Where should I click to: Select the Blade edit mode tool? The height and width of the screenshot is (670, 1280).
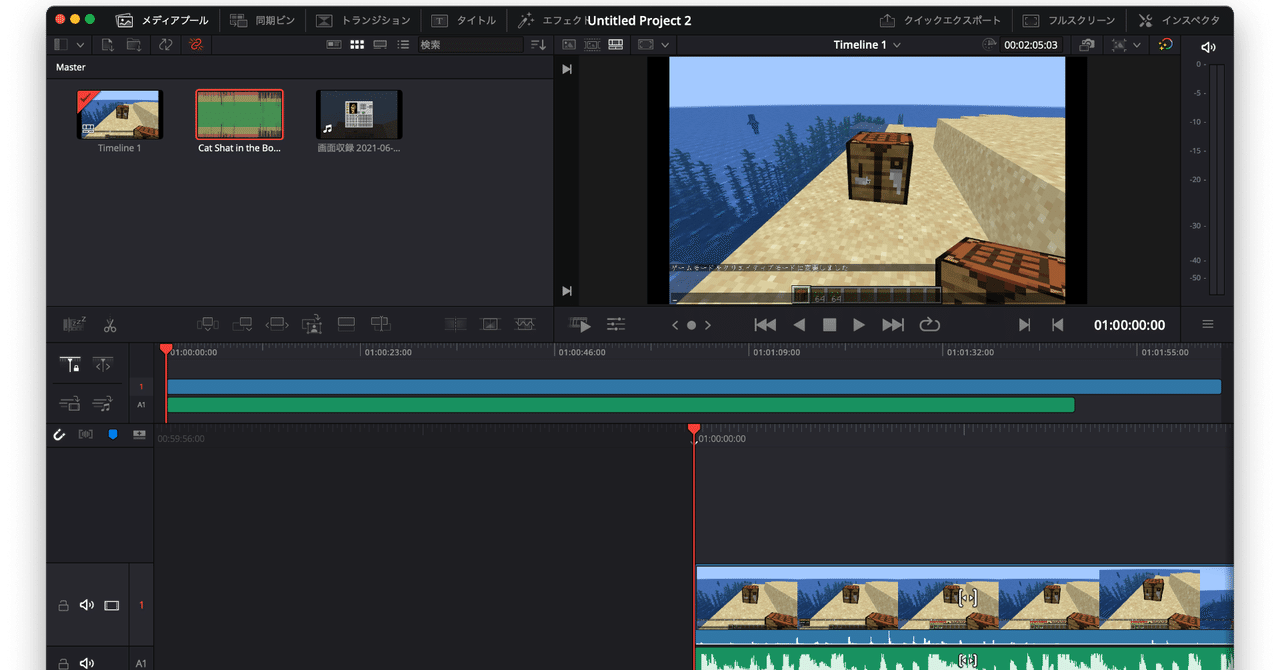pos(110,324)
